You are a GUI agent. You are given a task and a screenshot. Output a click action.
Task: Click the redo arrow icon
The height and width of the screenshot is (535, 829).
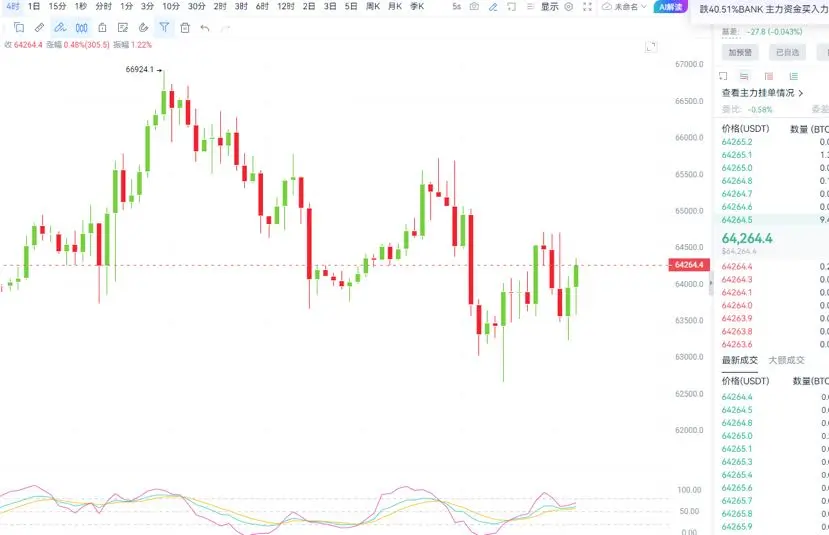(x=226, y=27)
